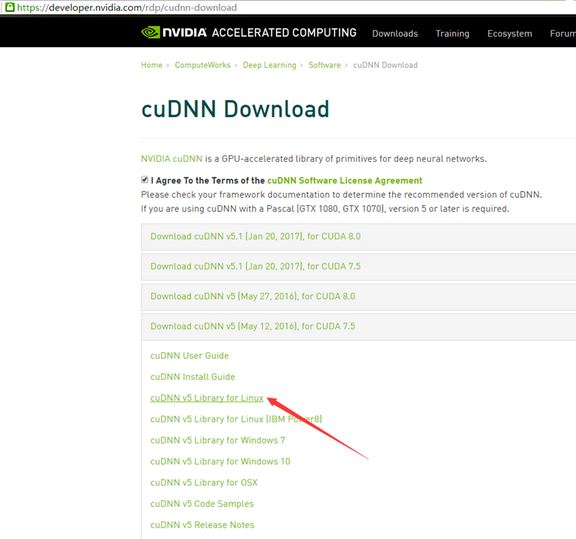The image size is (576, 539).
Task: Go to Home breadcrumb link
Action: tap(152, 65)
